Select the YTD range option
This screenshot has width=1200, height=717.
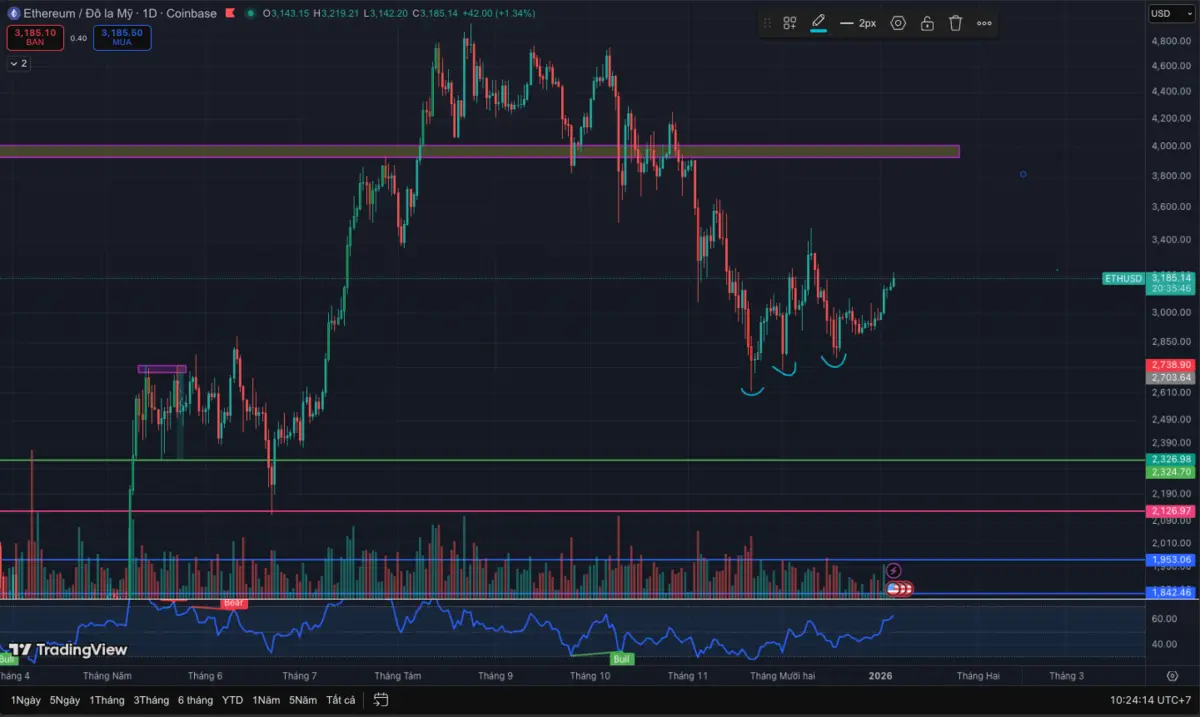tap(232, 700)
